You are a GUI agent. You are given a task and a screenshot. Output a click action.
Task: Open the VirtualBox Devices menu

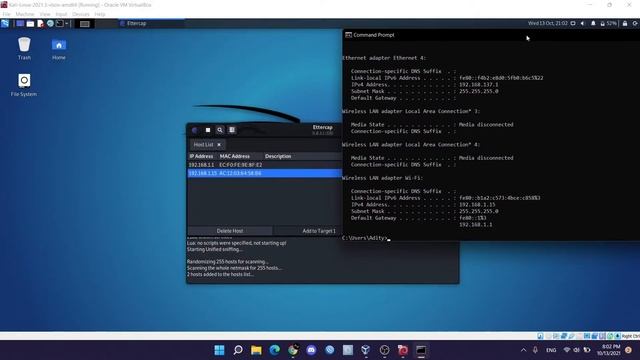(x=80, y=14)
